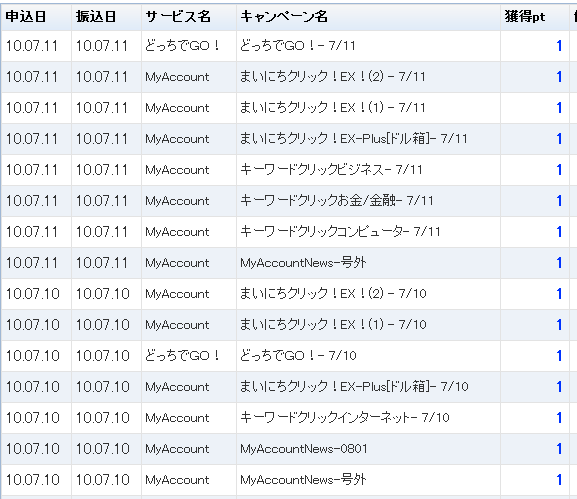Click 申込日 10.07.10 in キーワードクリックインターネット row
The height and width of the screenshot is (499, 577).
click(32, 418)
